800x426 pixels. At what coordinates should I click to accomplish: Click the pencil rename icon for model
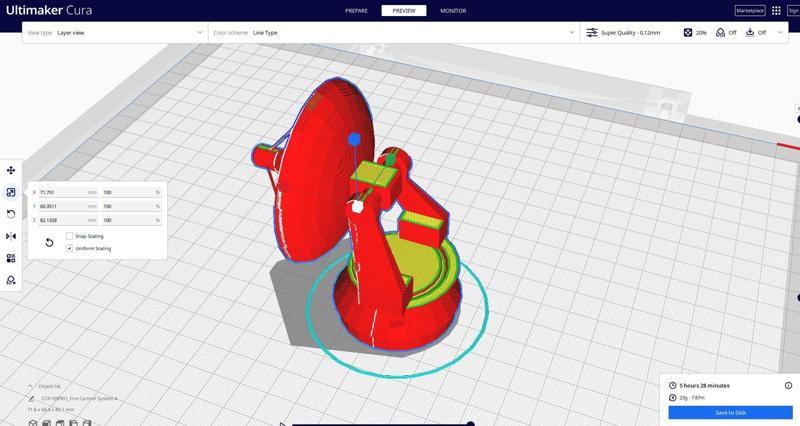click(32, 398)
